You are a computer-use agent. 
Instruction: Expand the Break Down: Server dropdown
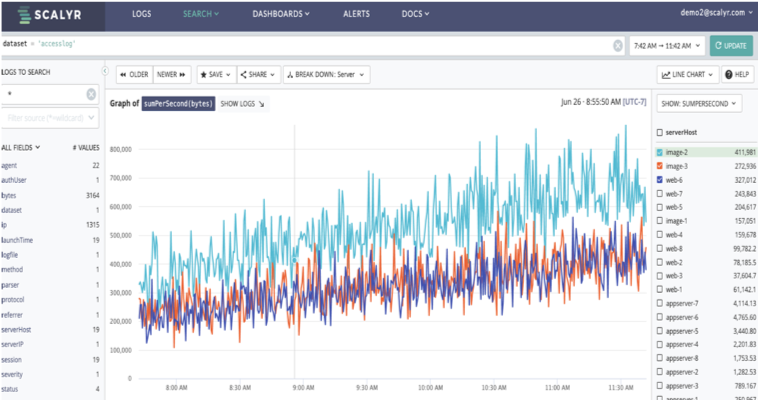pyautogui.click(x=326, y=74)
